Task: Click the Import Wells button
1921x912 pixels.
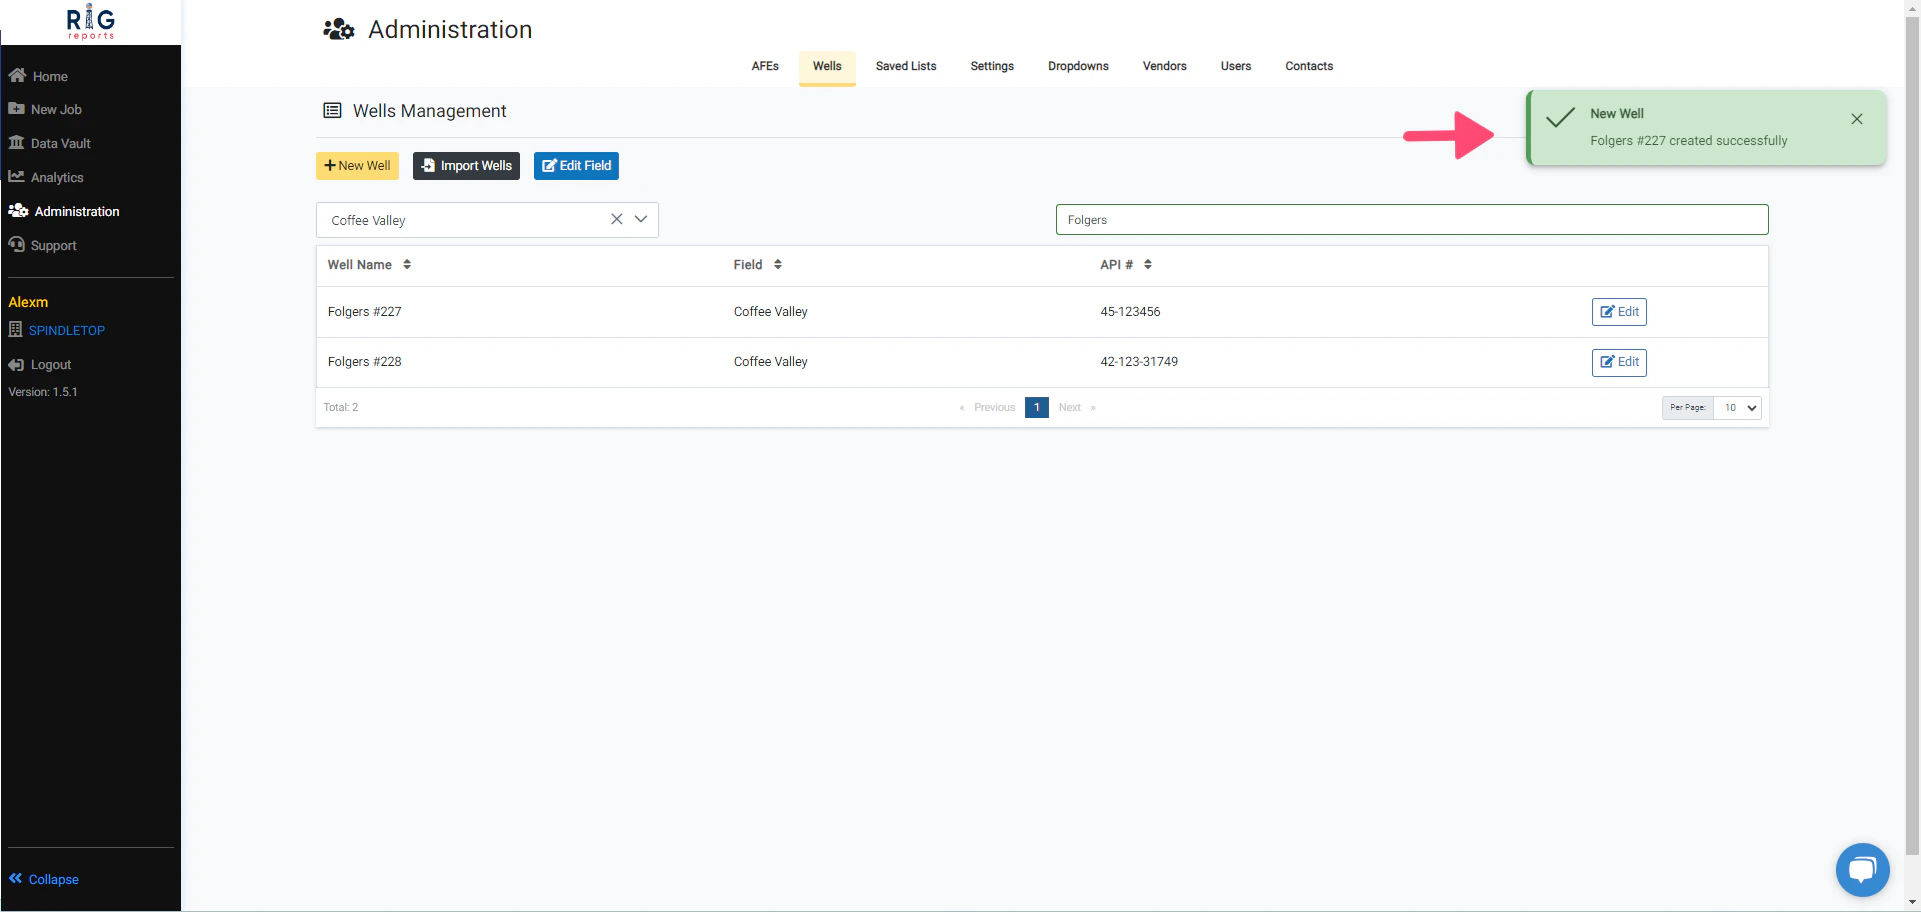Action: pyautogui.click(x=466, y=166)
